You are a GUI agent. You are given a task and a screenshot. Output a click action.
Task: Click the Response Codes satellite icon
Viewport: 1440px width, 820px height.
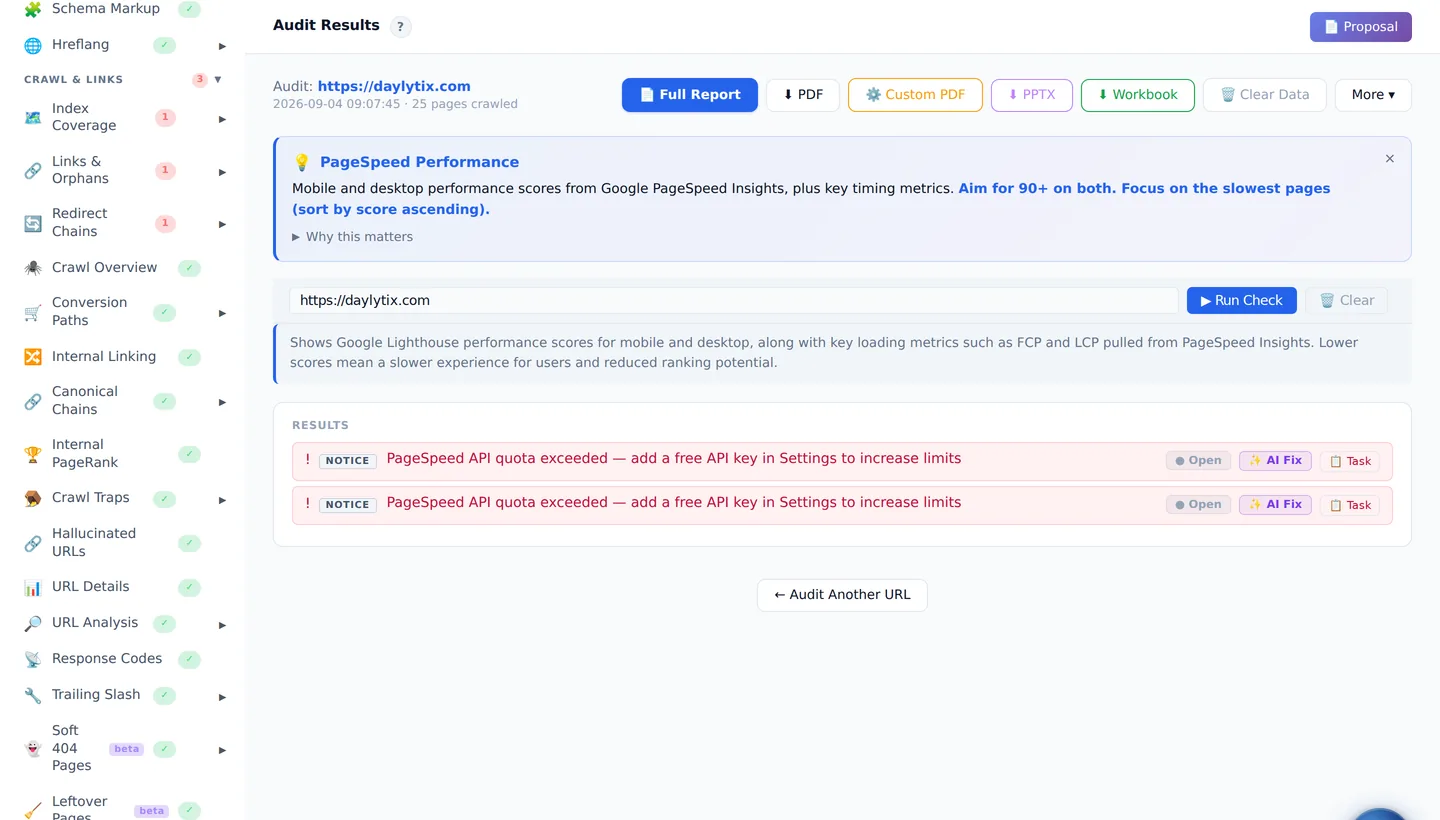tap(33, 659)
